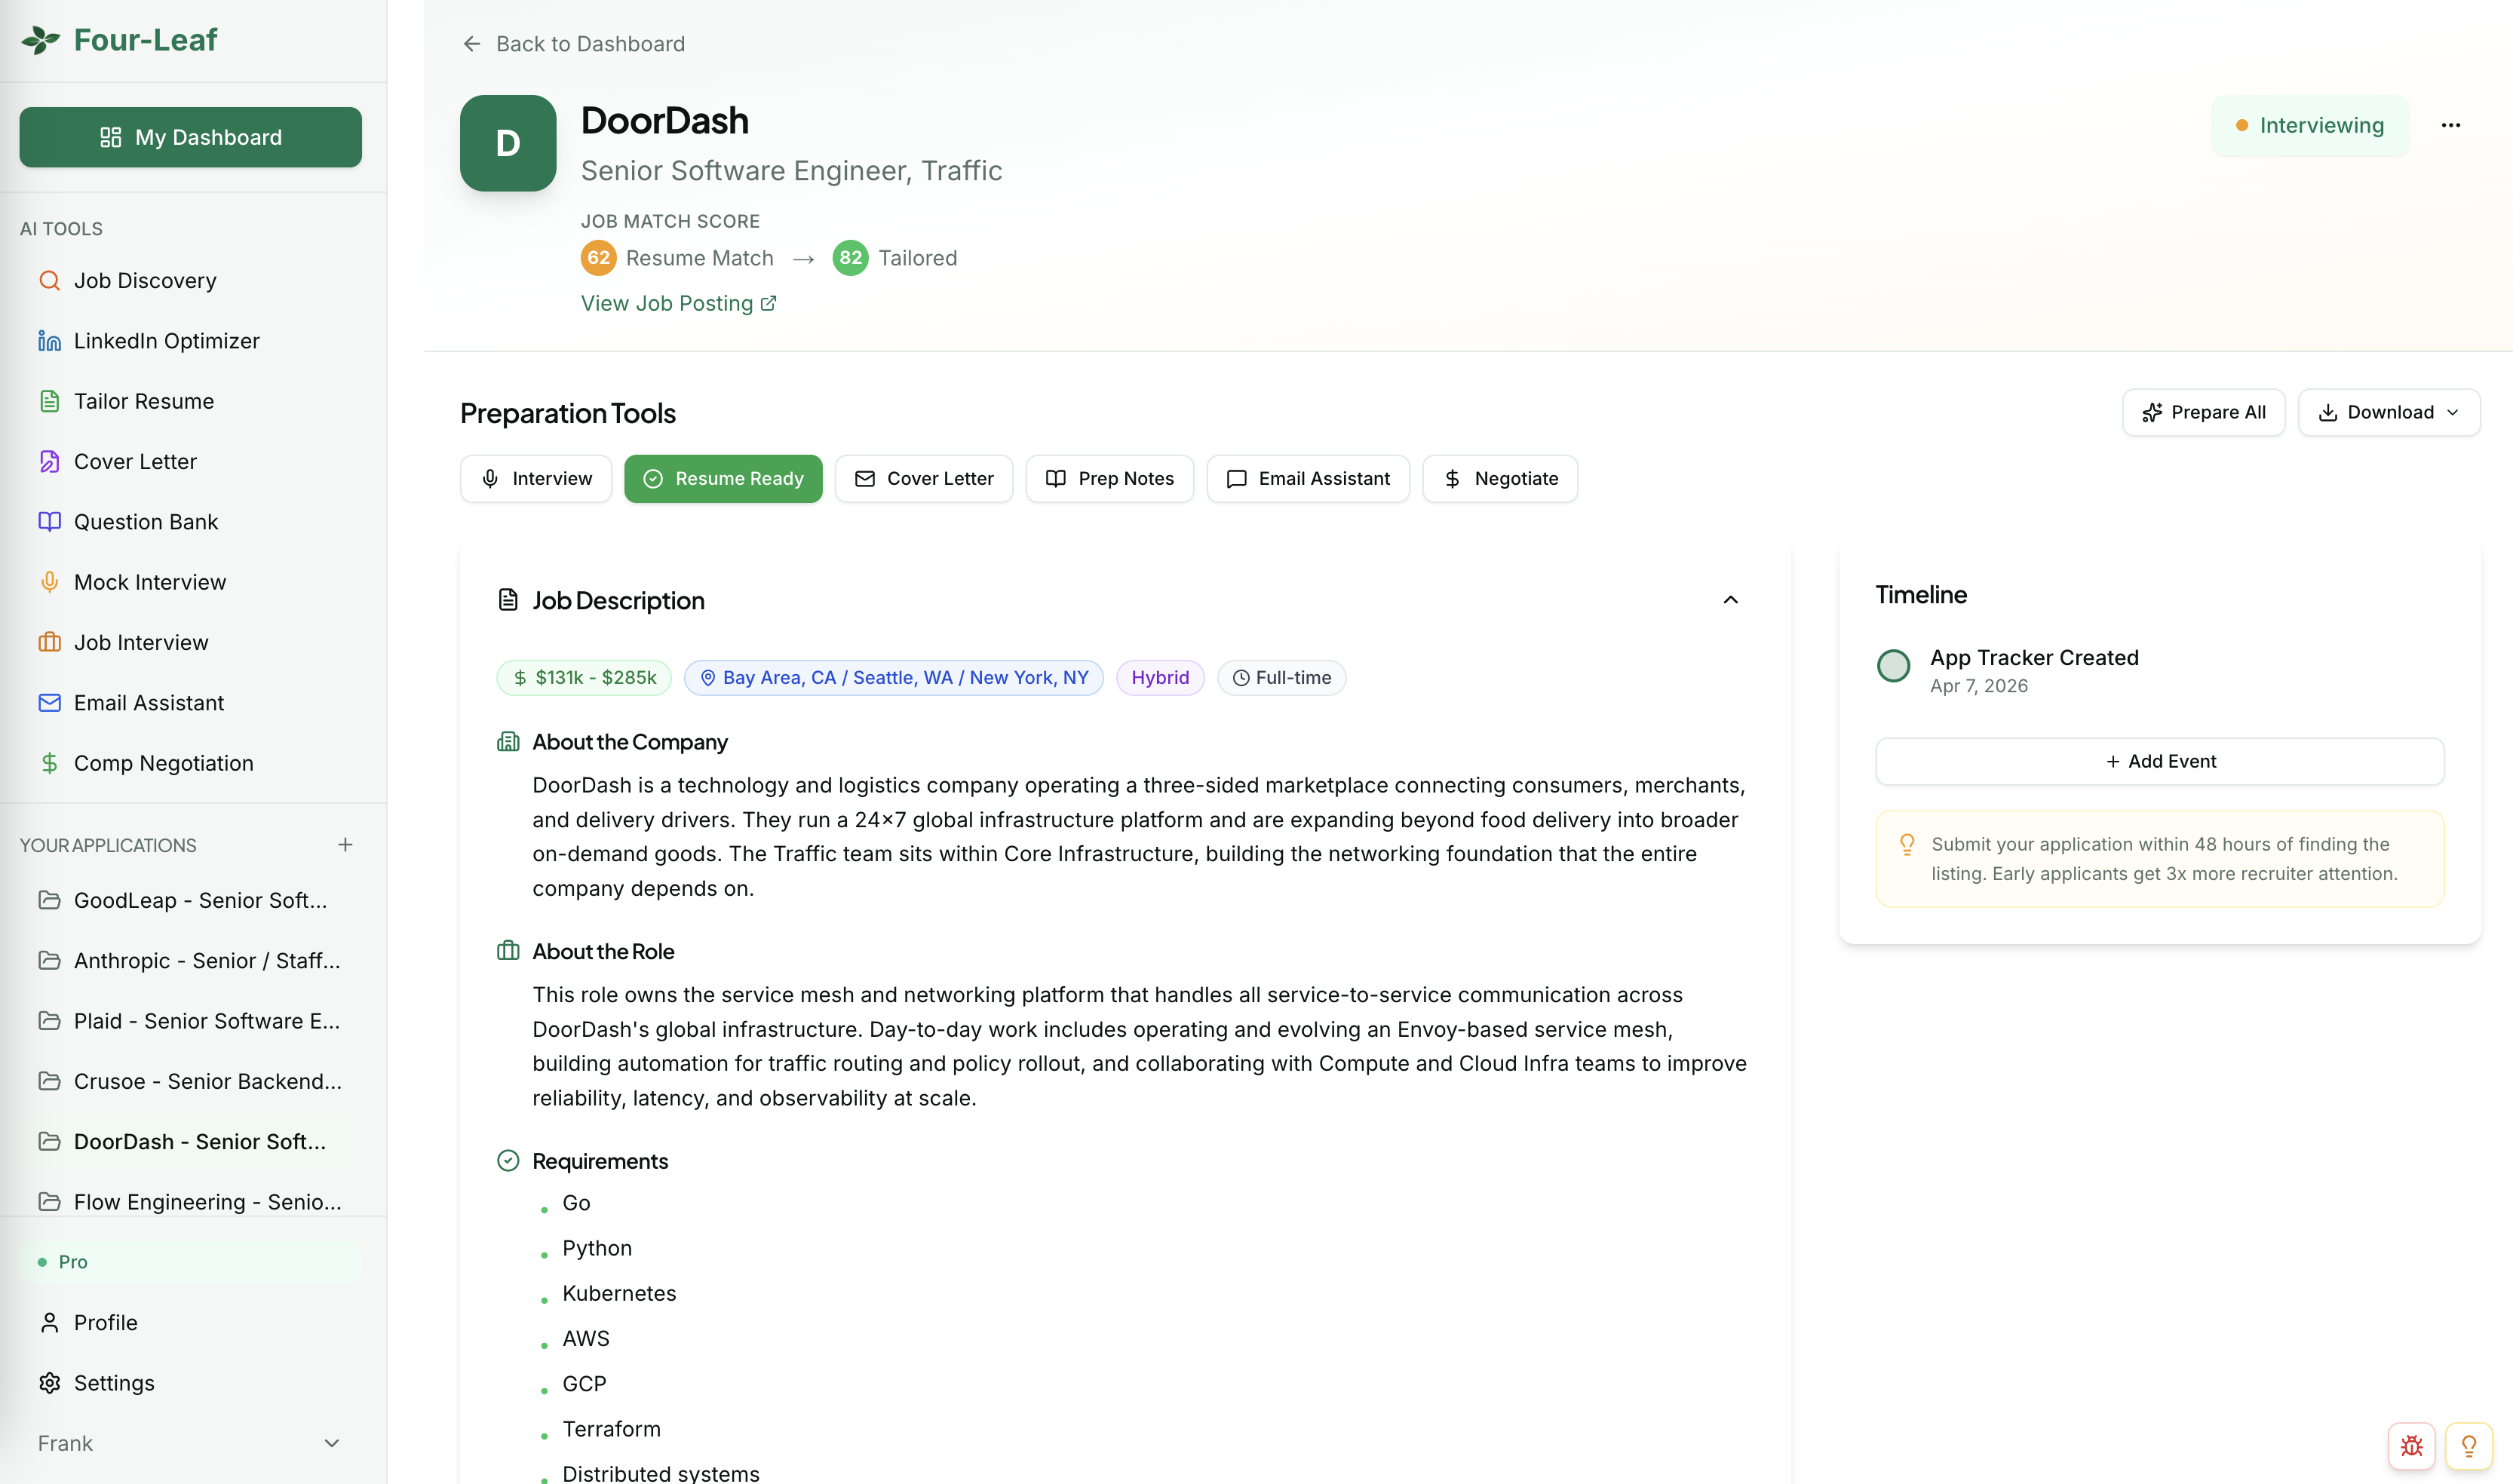Collapse the Job Description section
Image resolution: width=2513 pixels, height=1484 pixels.
[x=1731, y=600]
